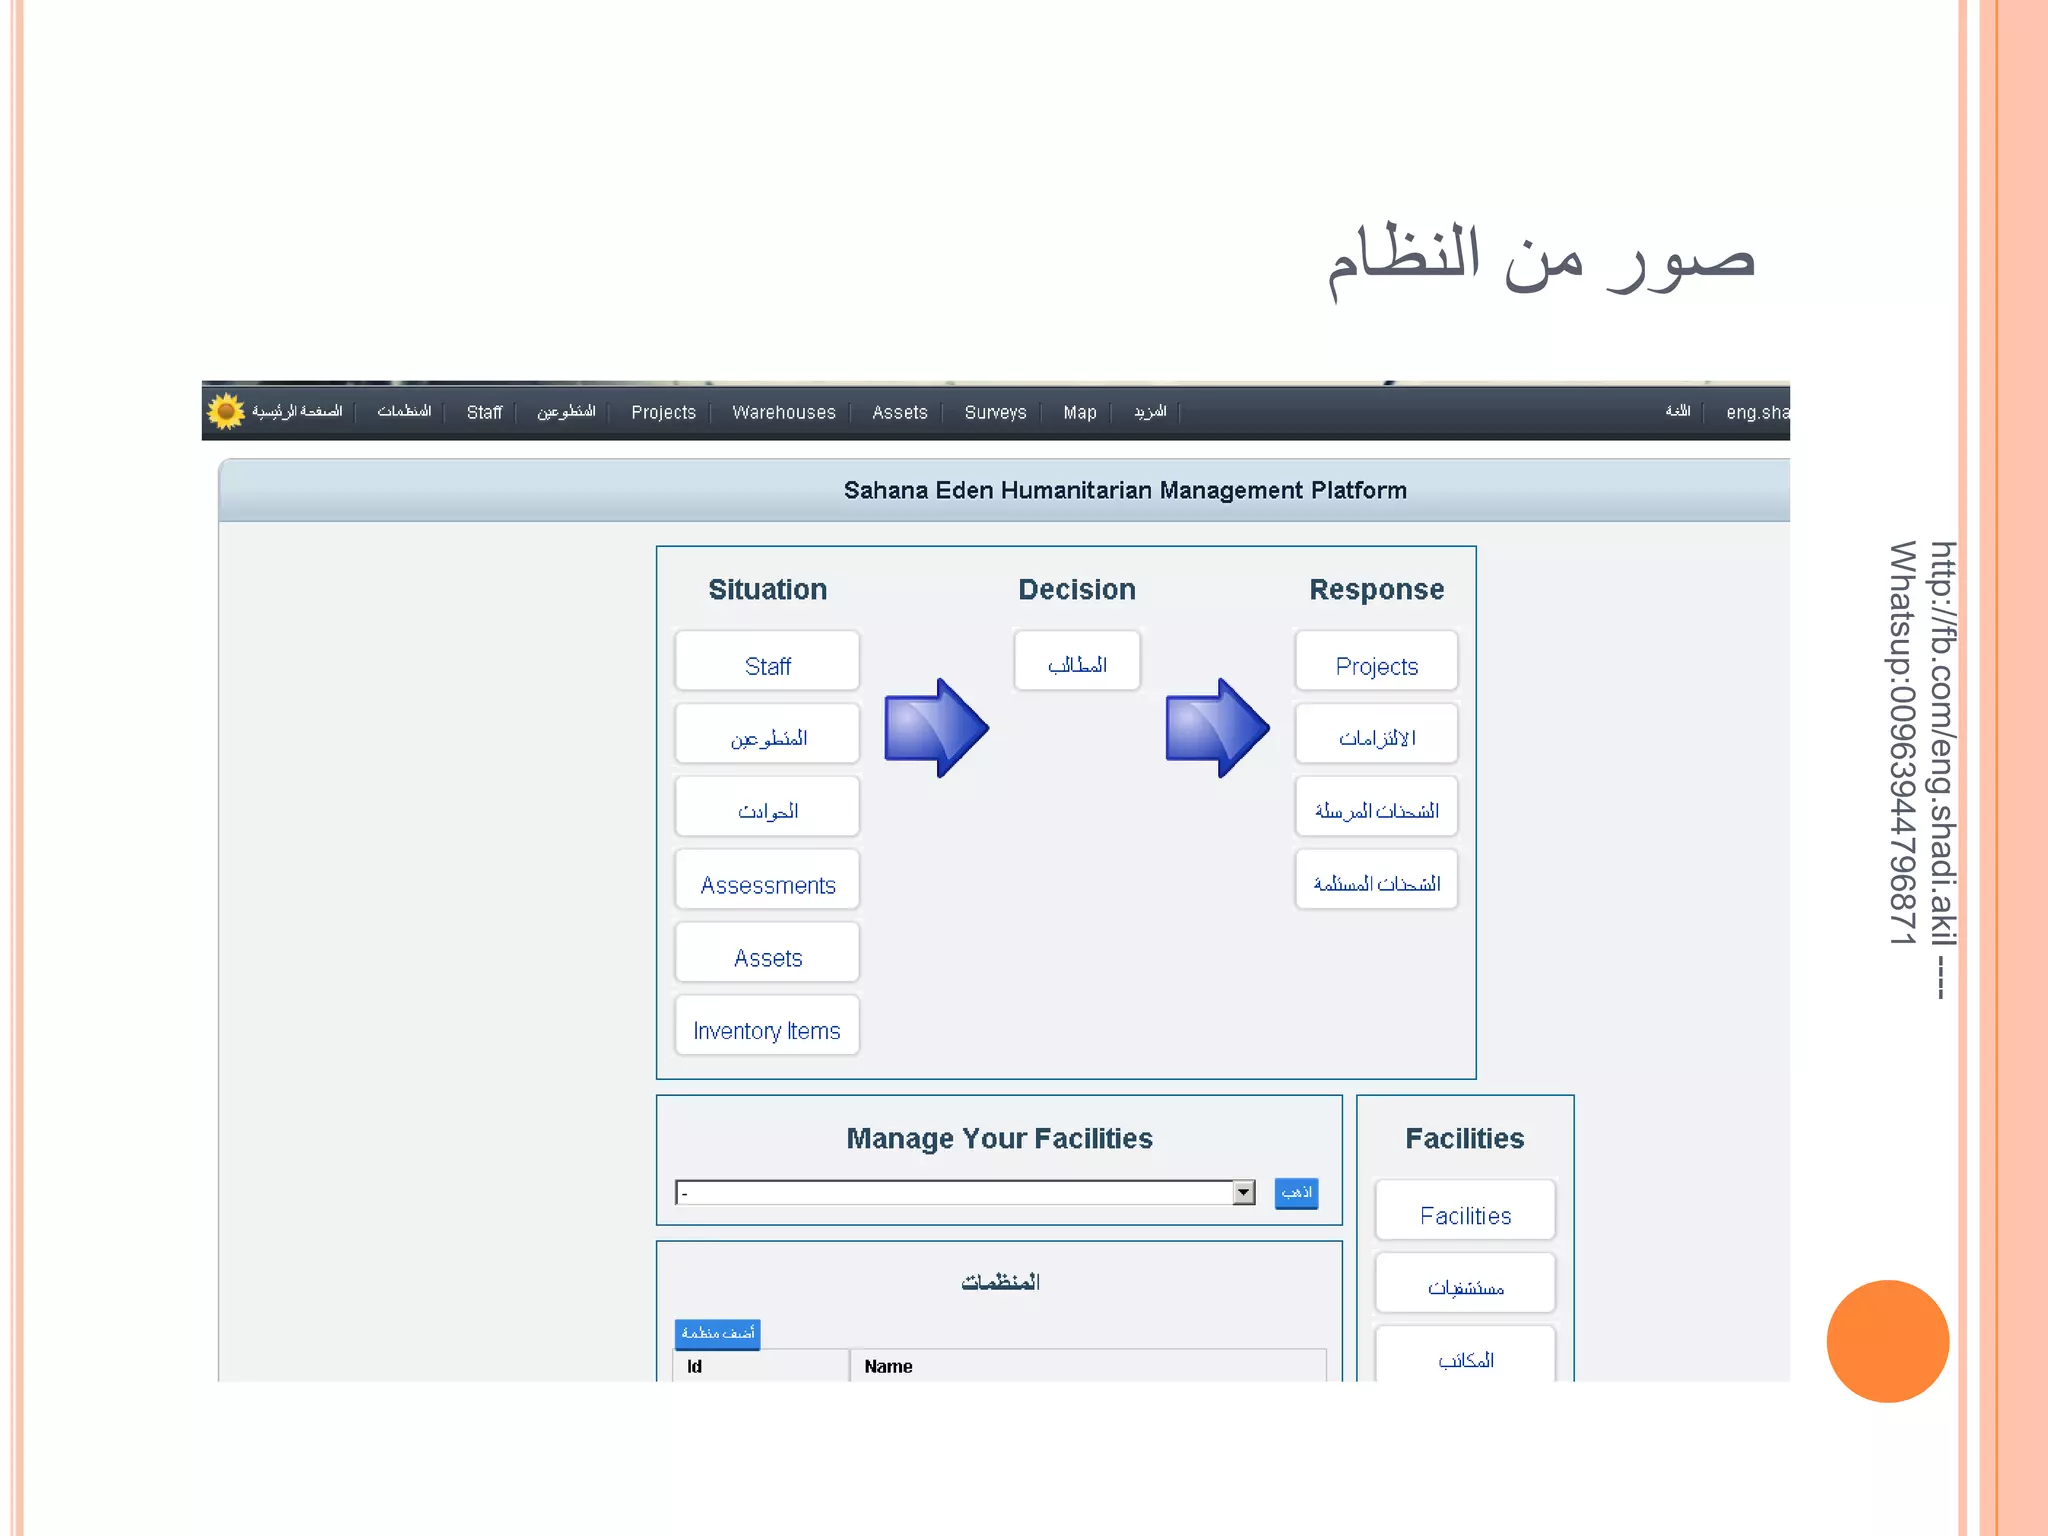Image resolution: width=2048 pixels, height=1536 pixels.
Task: Click the Decision heading text
Action: tap(1077, 589)
